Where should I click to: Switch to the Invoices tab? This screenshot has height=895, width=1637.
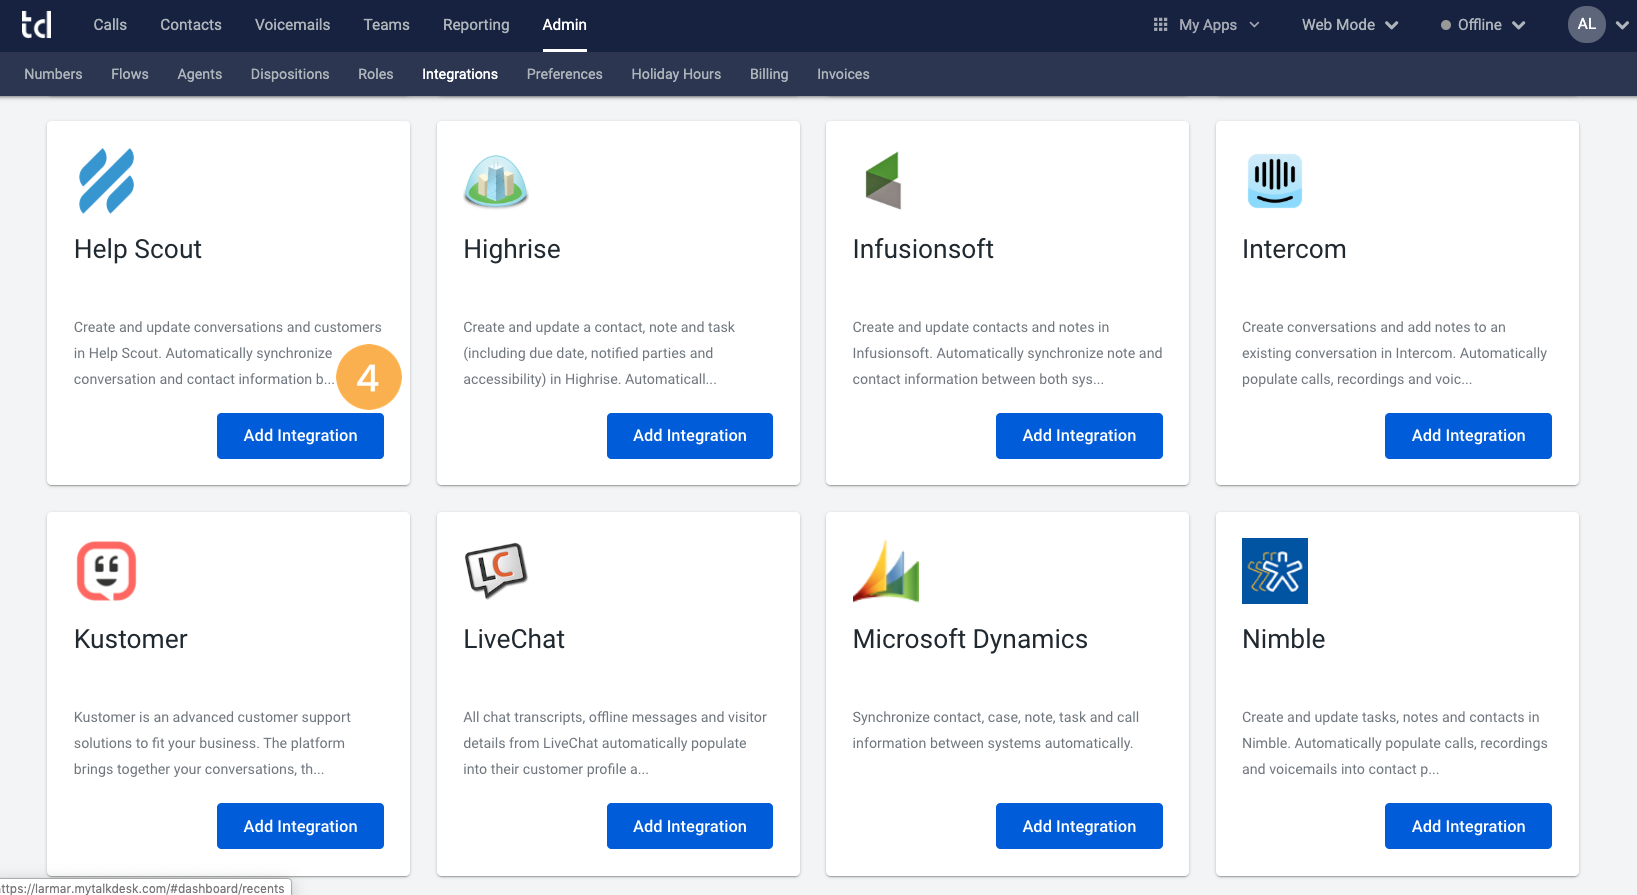[843, 74]
